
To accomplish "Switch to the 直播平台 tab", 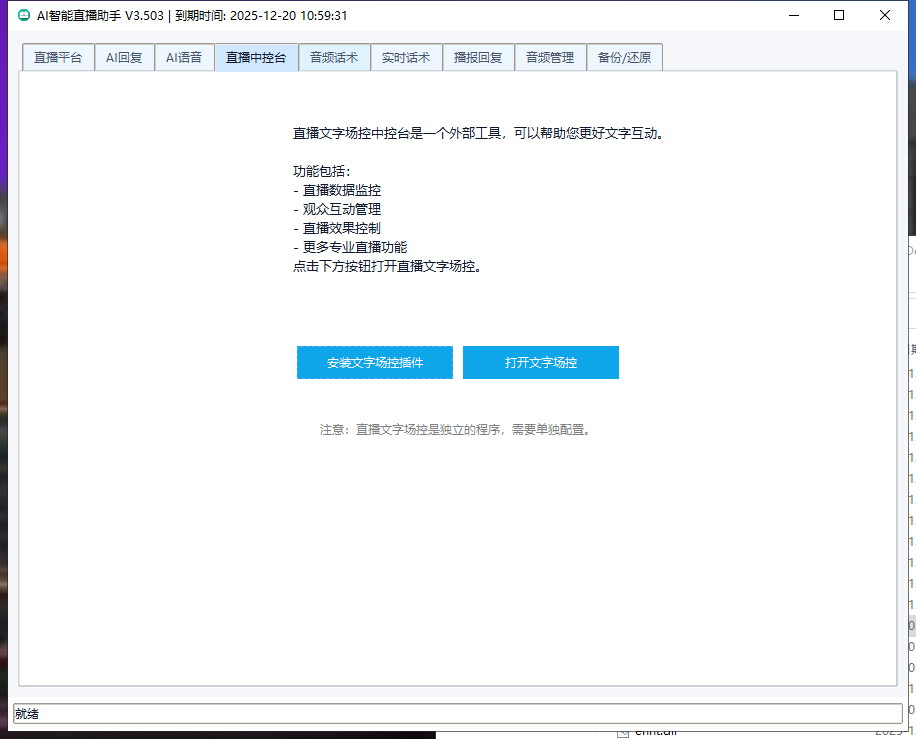I will tap(58, 58).
